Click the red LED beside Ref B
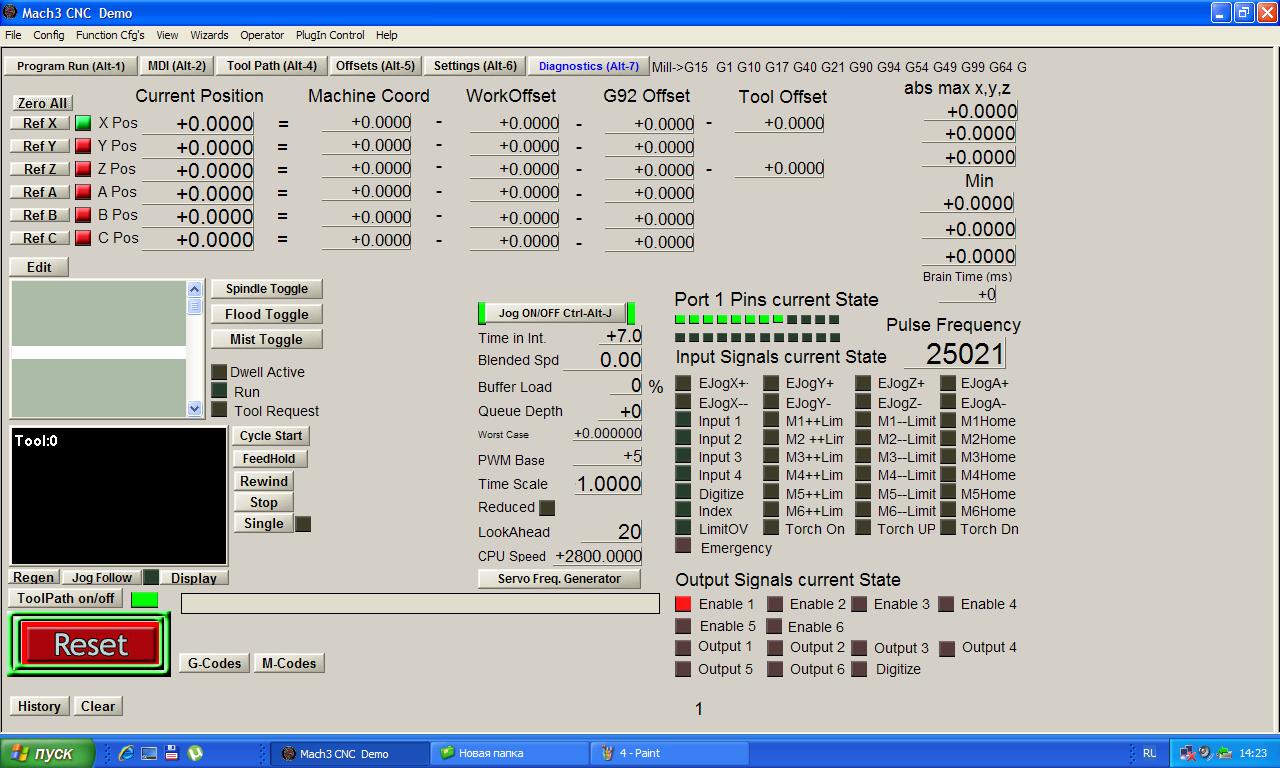This screenshot has height=768, width=1280. click(83, 215)
